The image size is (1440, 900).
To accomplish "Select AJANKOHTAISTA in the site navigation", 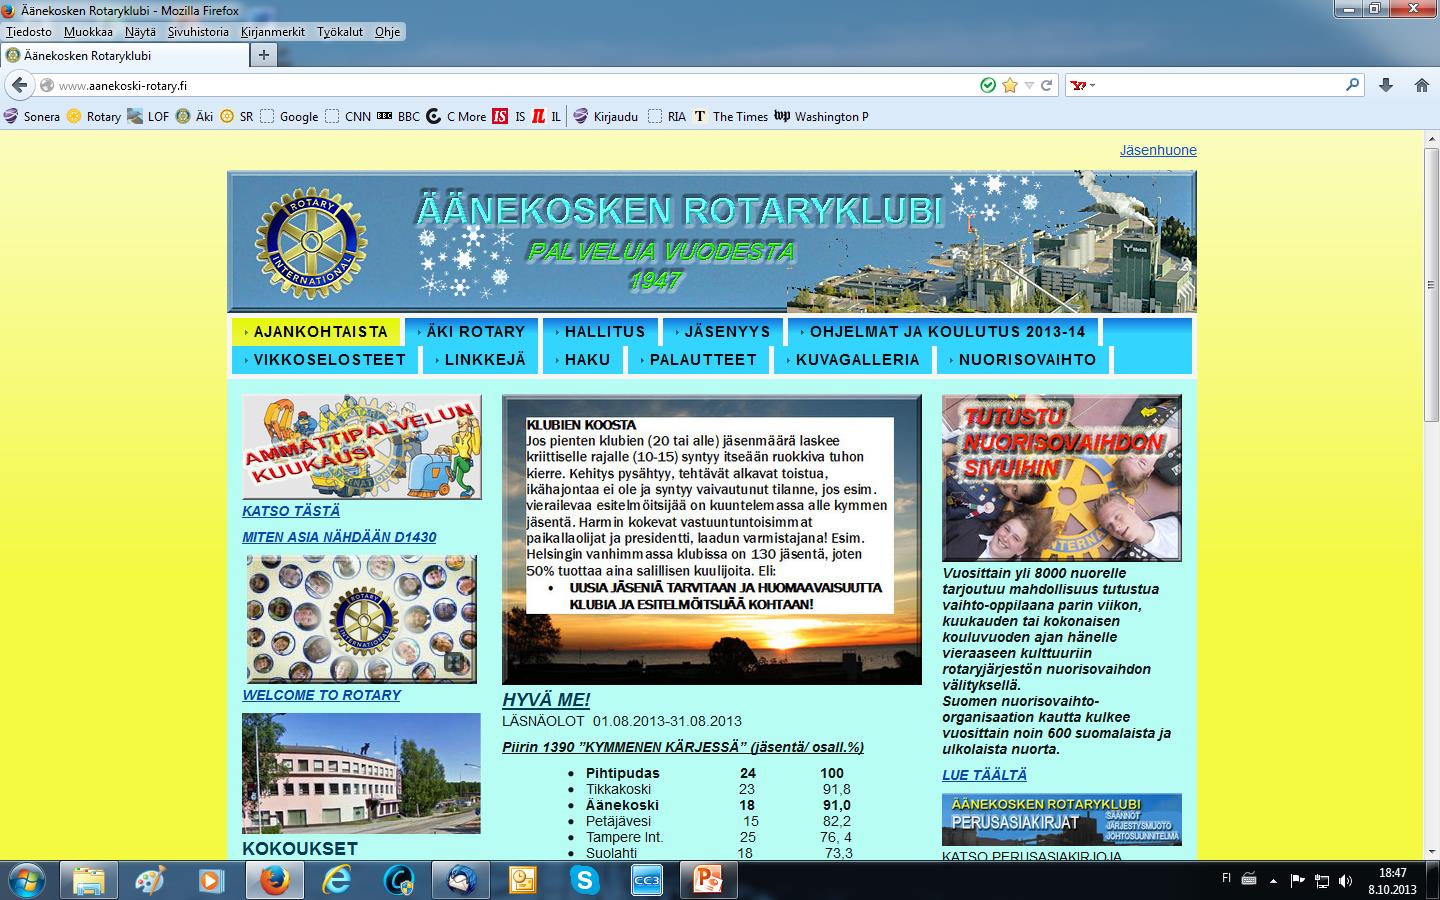I will coord(316,331).
